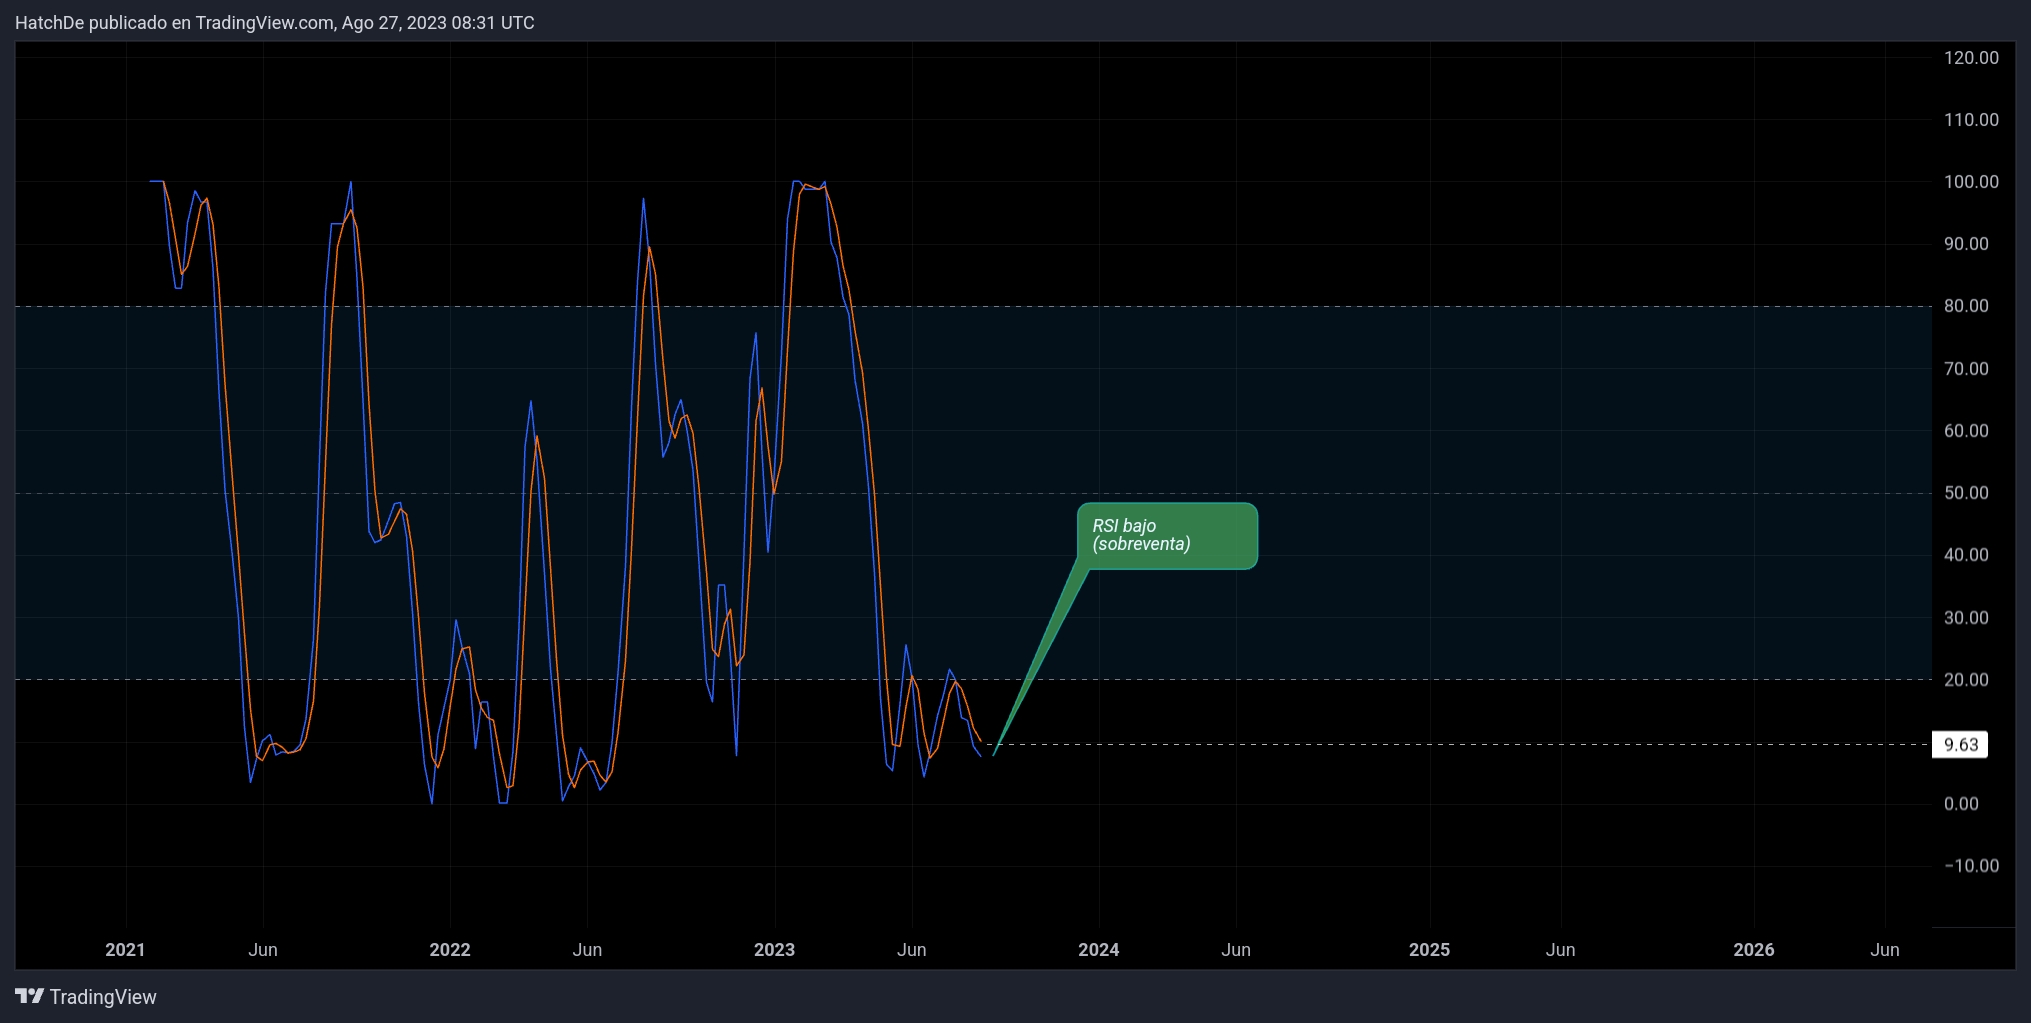Click the 100.00 price axis label
This screenshot has height=1023, width=2031.
pyautogui.click(x=1971, y=182)
